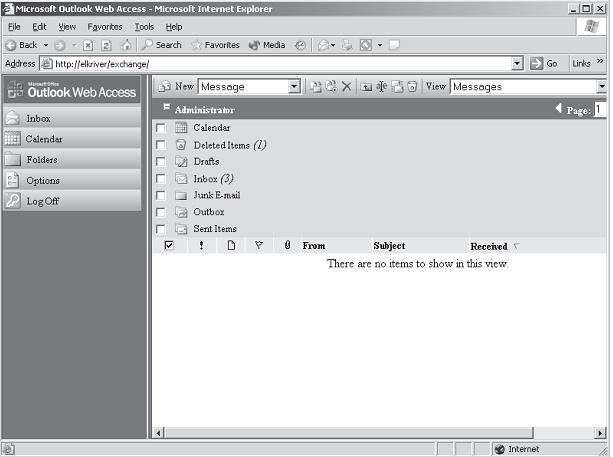Screen dimensions: 613x457
Task: Open Folders in the navigation pane
Action: 72,160
